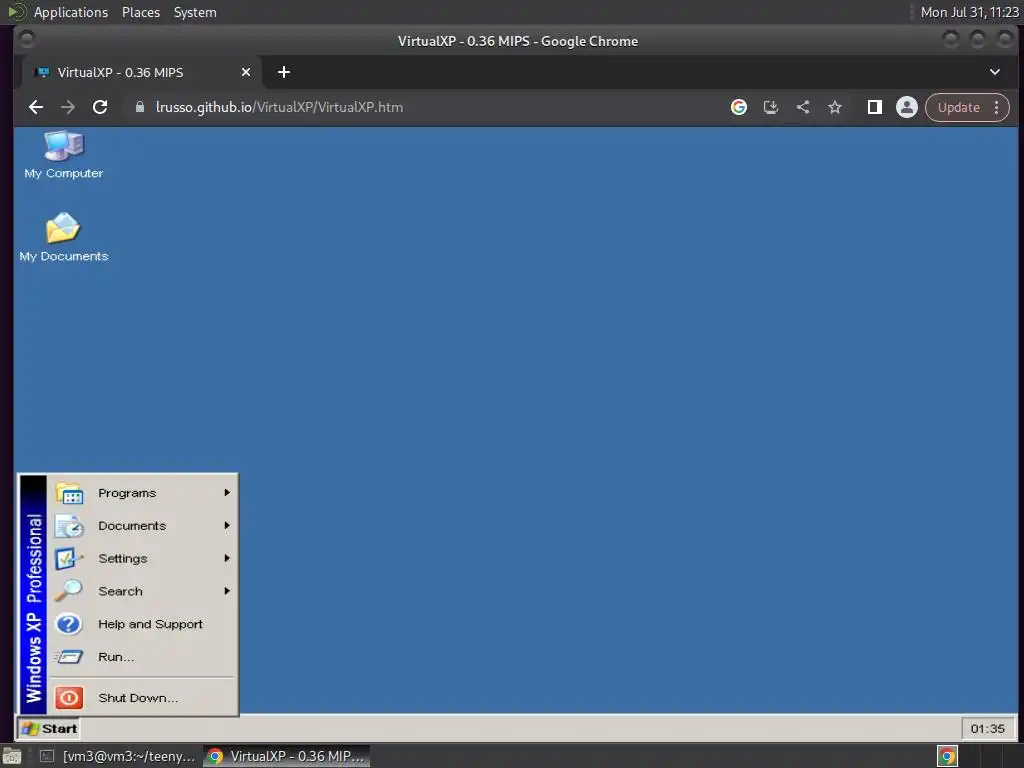
Task: Expand Documents submenu arrow
Action: tap(227, 525)
